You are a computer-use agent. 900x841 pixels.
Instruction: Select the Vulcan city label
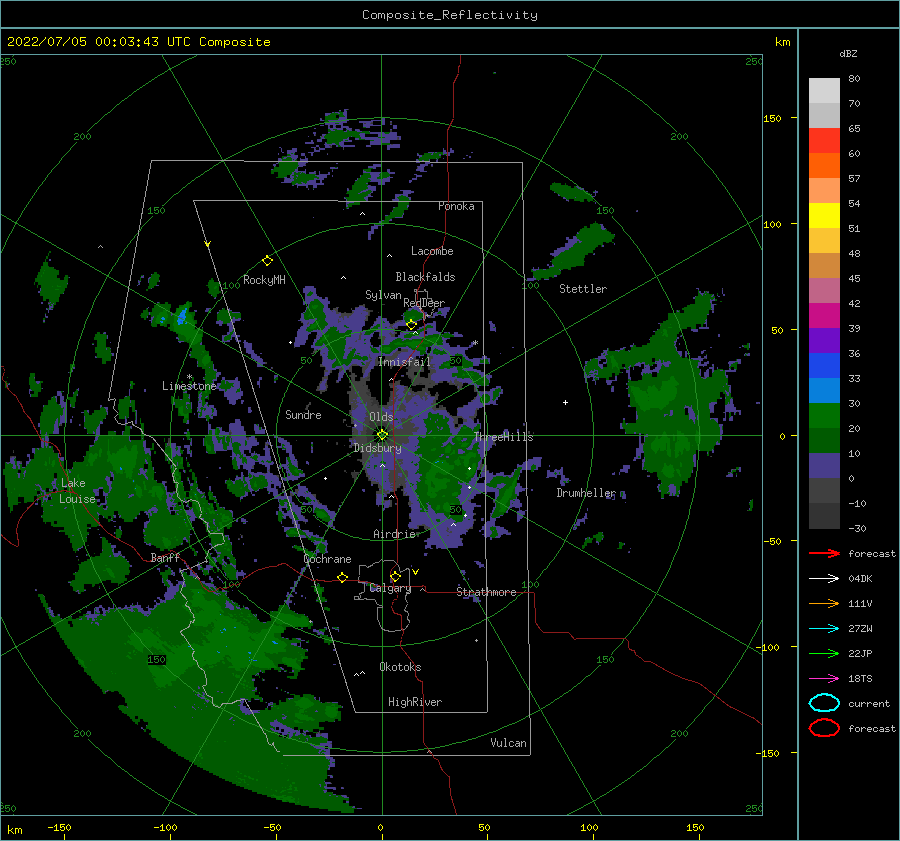(x=509, y=743)
